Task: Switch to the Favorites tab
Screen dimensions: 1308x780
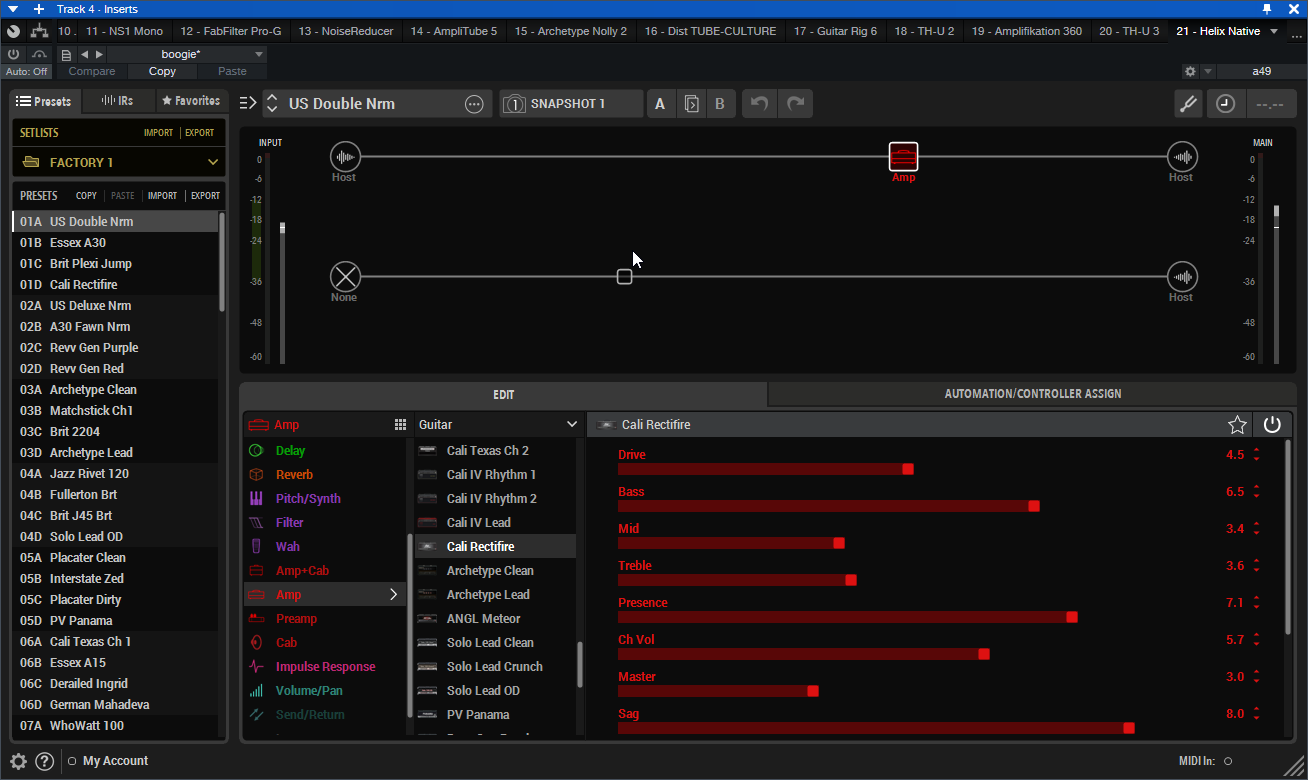Action: (191, 101)
